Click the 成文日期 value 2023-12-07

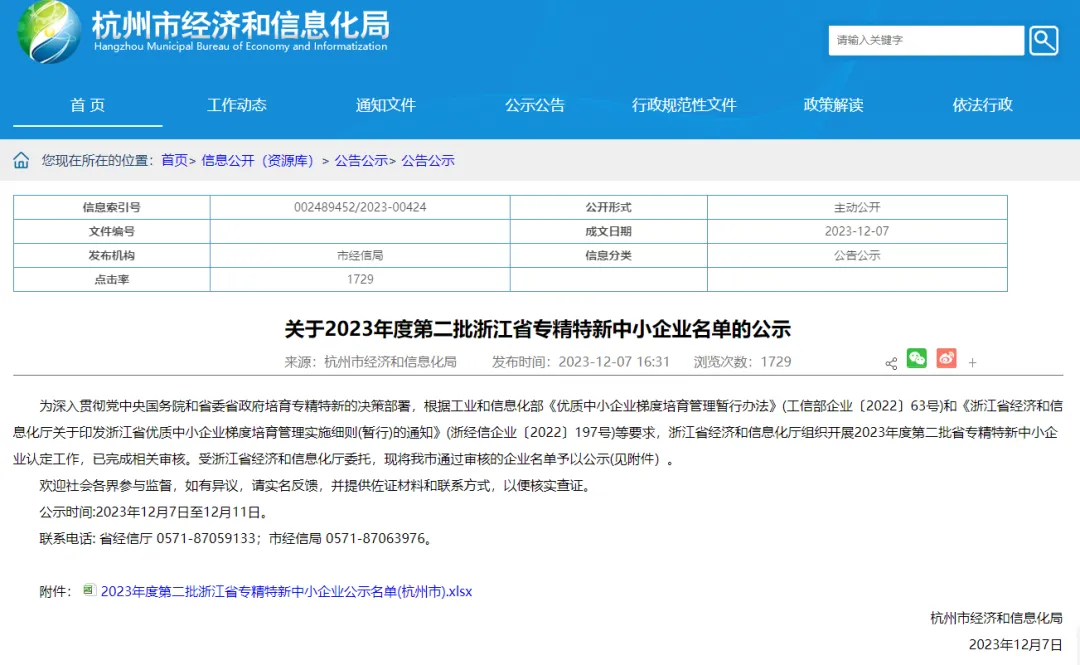click(x=857, y=232)
